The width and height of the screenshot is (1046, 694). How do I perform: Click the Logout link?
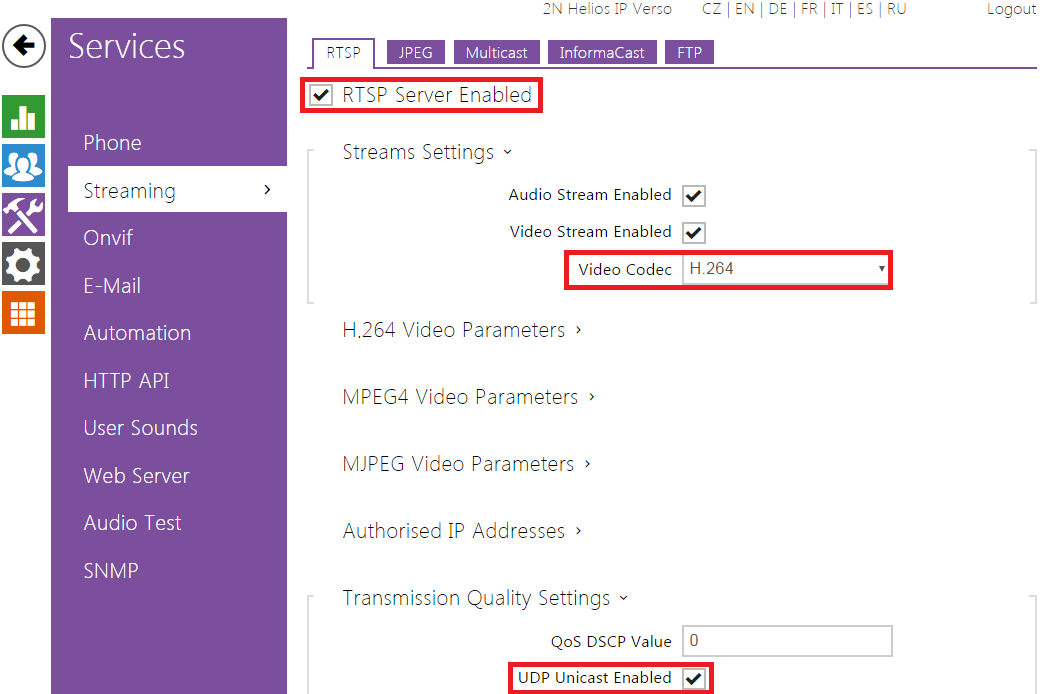pyautogui.click(x=1010, y=9)
